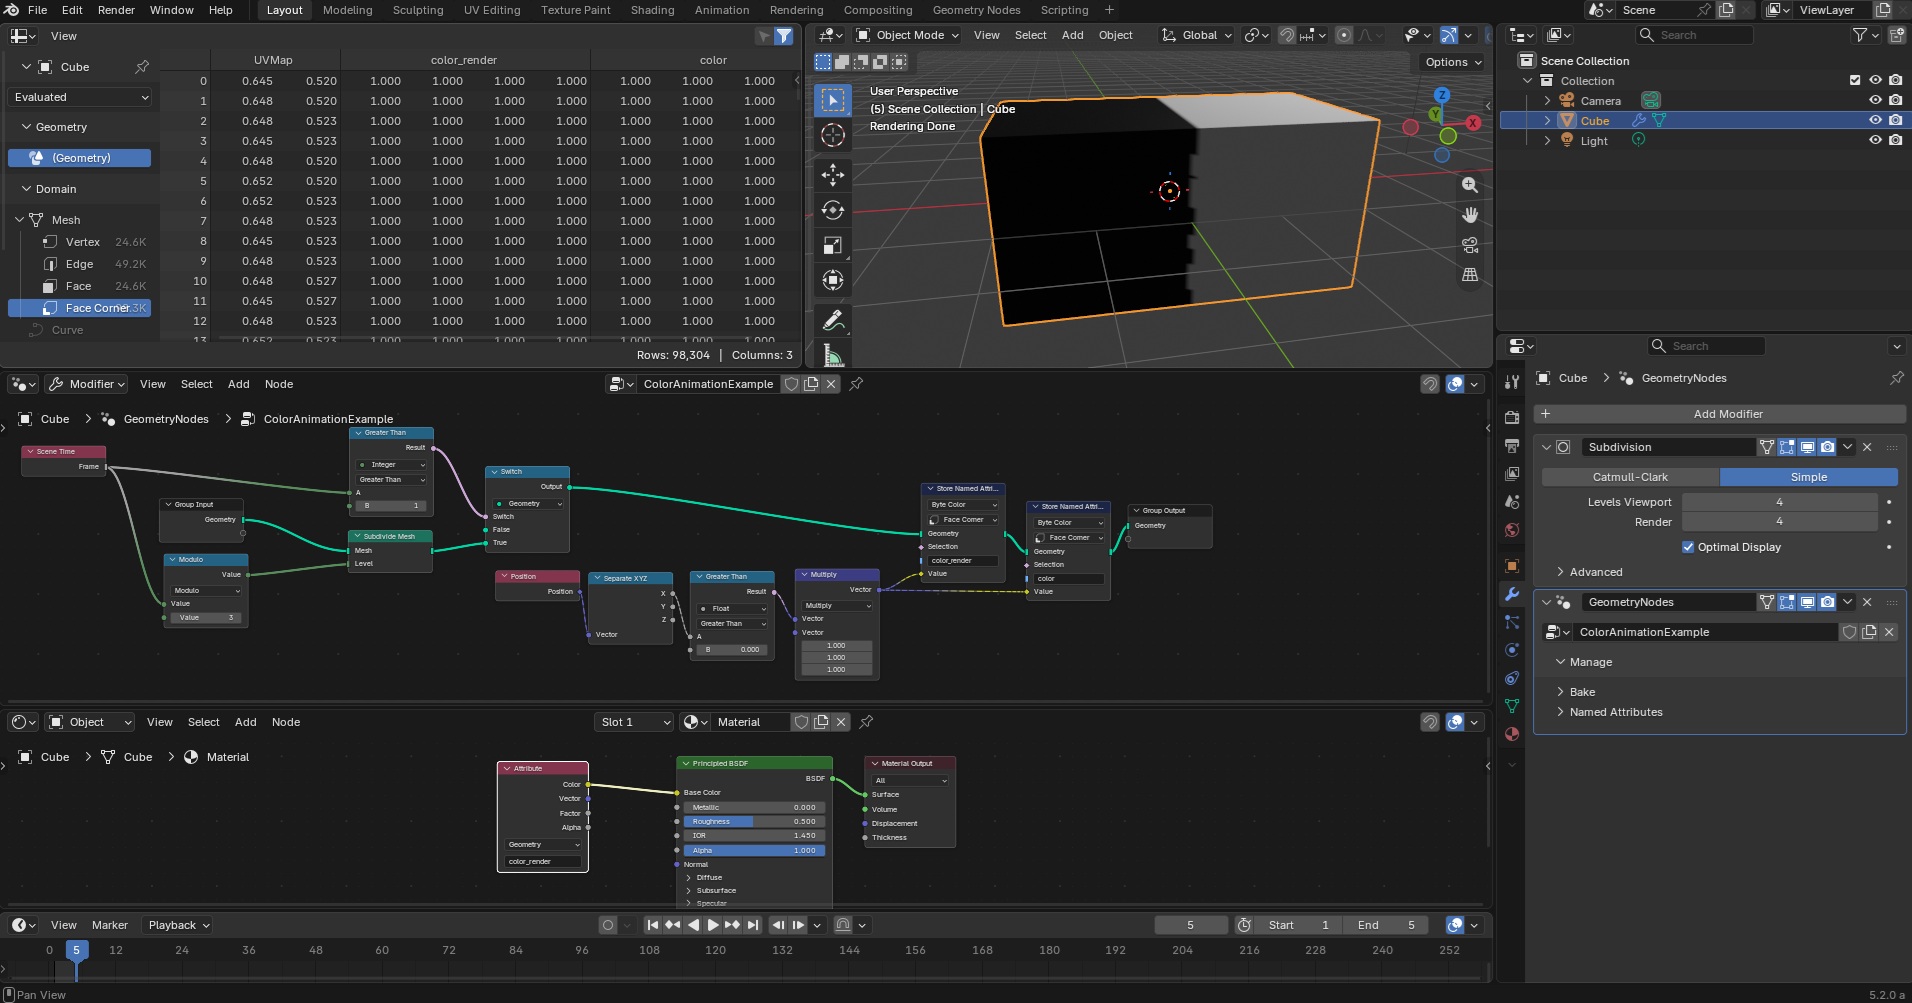Image resolution: width=1912 pixels, height=1003 pixels.
Task: Jump to the first frame in timeline
Action: [653, 925]
